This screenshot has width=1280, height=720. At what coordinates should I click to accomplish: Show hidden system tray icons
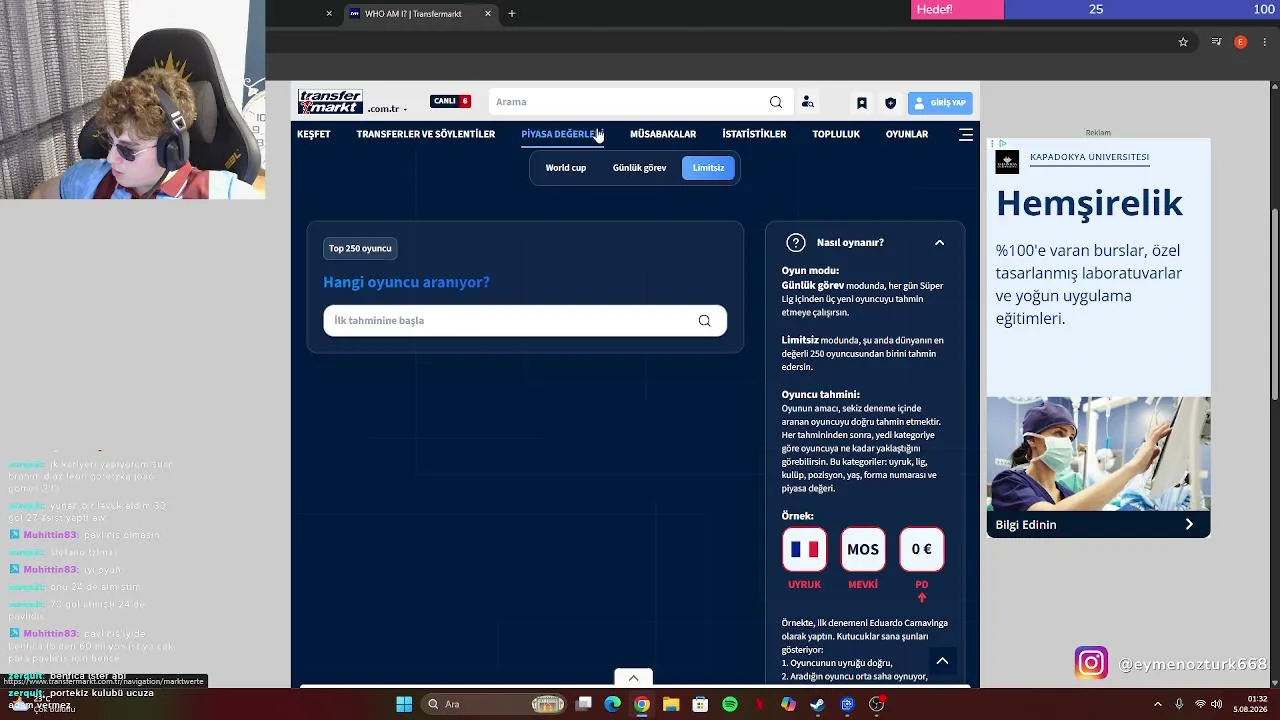coord(1158,704)
